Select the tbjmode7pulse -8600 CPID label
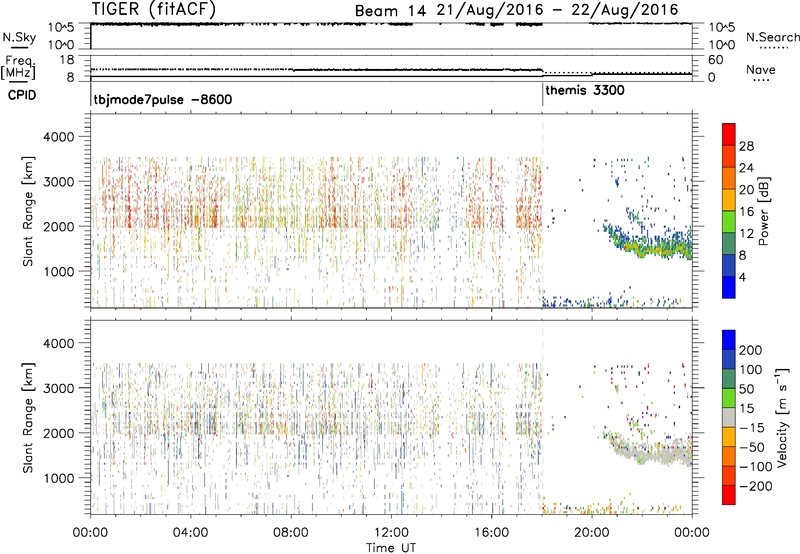Image resolution: width=800 pixels, height=554 pixels. [162, 99]
